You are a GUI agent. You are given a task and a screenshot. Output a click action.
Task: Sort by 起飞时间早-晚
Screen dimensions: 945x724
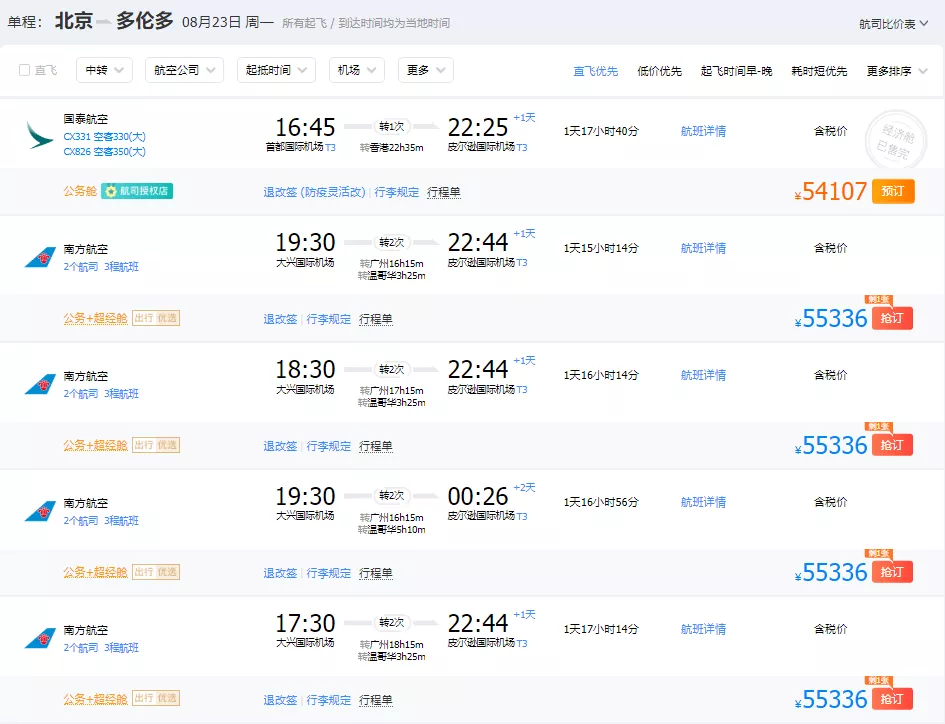tap(736, 71)
